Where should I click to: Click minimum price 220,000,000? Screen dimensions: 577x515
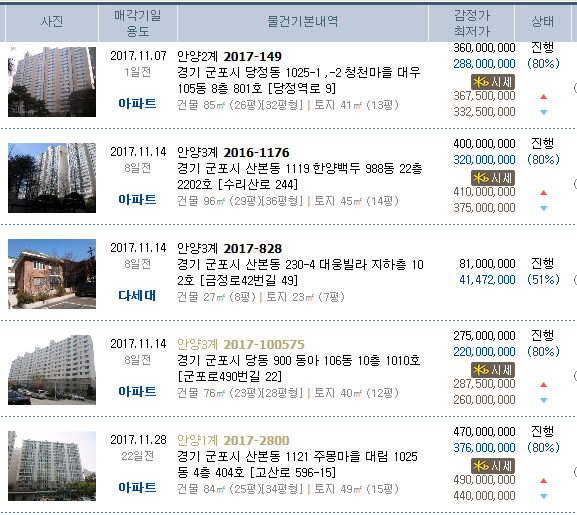tap(484, 352)
